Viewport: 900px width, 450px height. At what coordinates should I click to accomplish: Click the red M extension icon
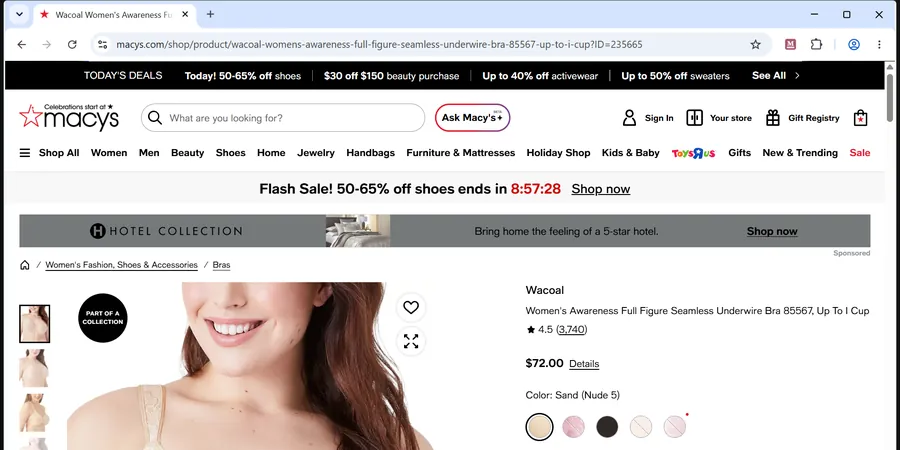pos(790,44)
